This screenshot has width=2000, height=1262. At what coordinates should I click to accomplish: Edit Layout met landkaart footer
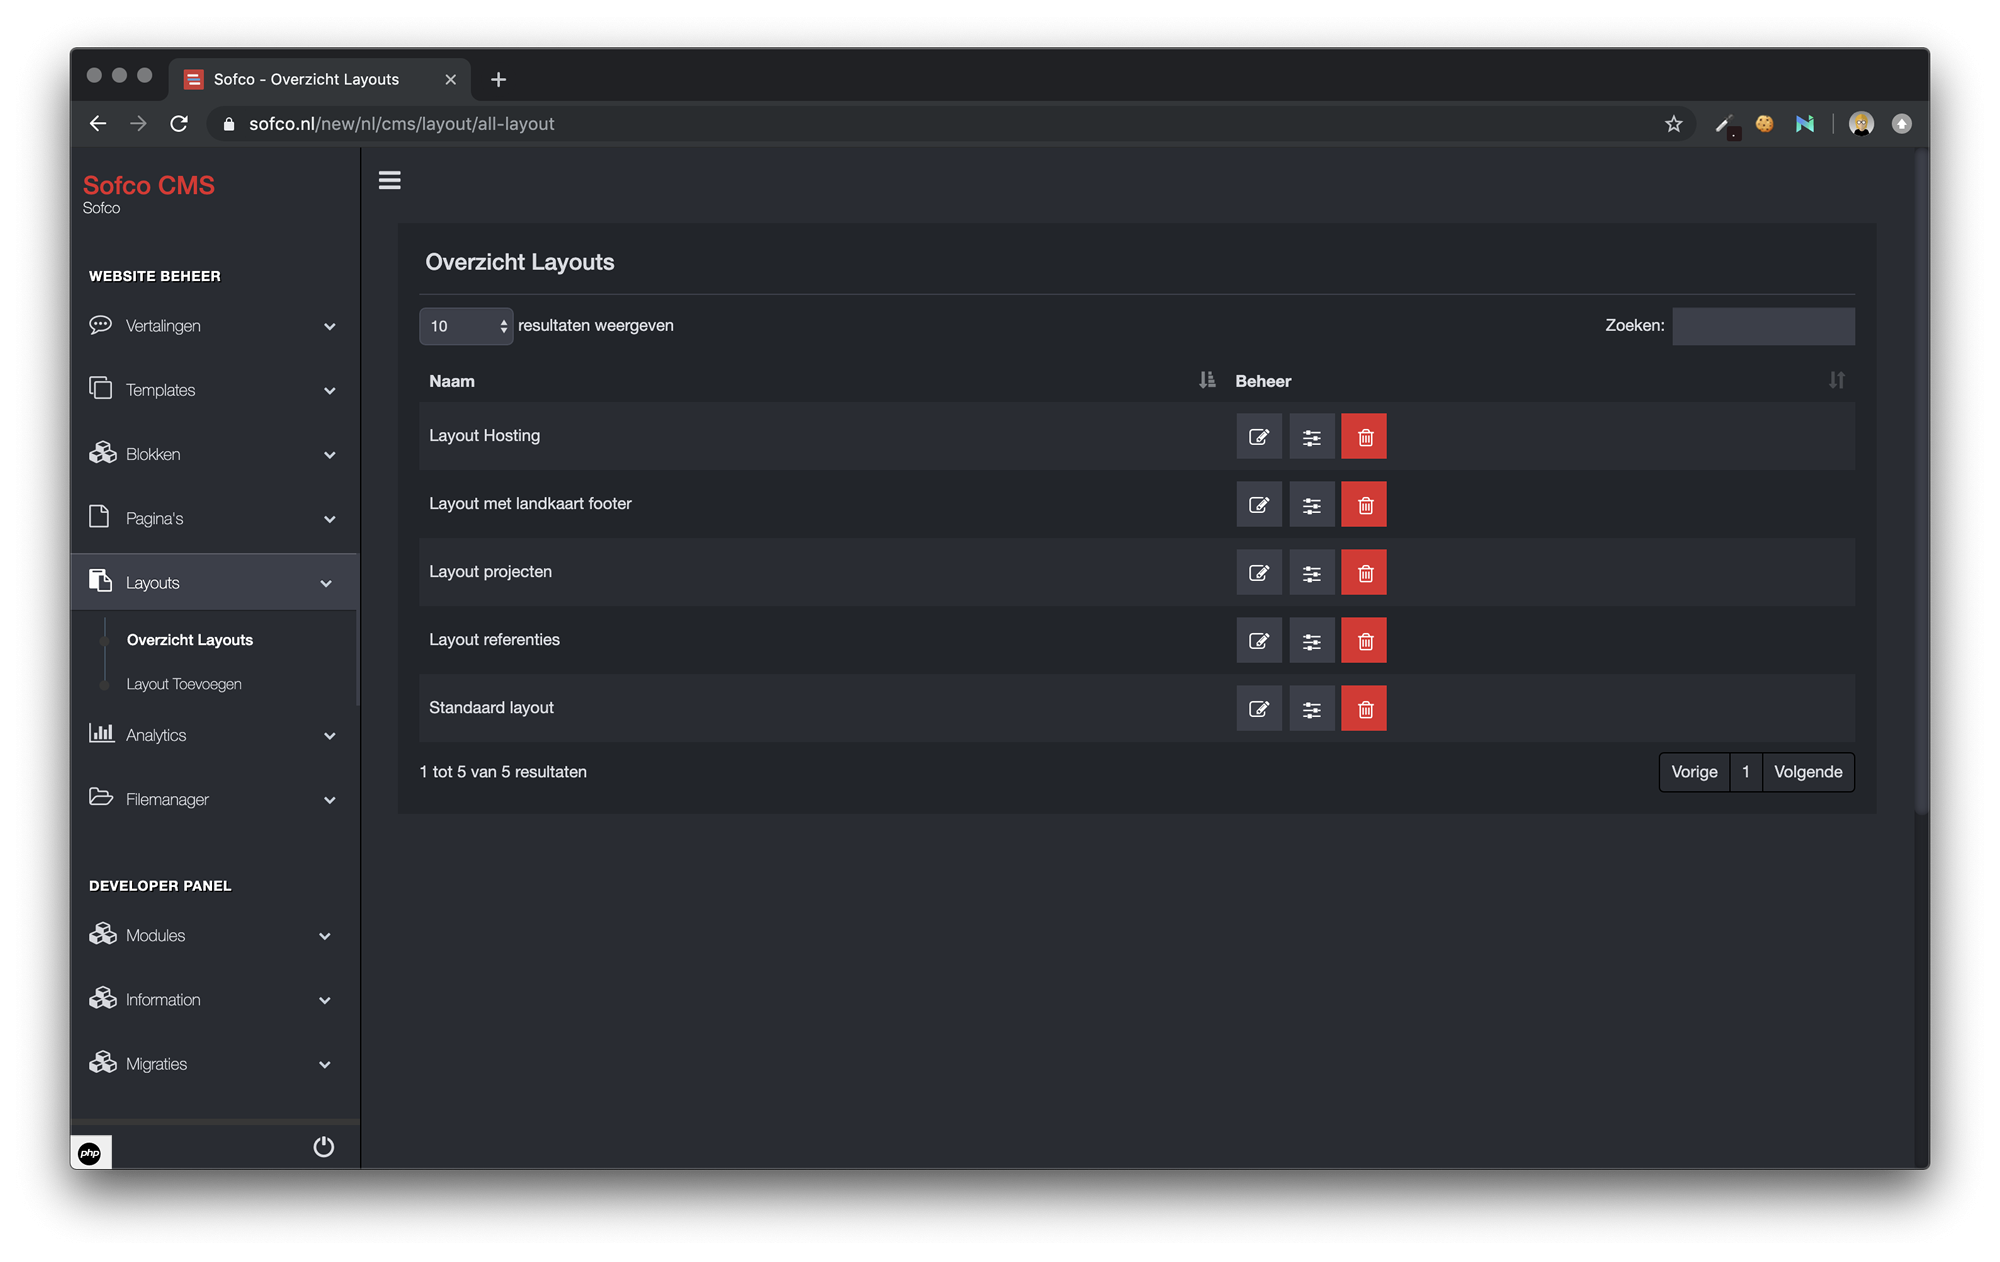(1258, 505)
